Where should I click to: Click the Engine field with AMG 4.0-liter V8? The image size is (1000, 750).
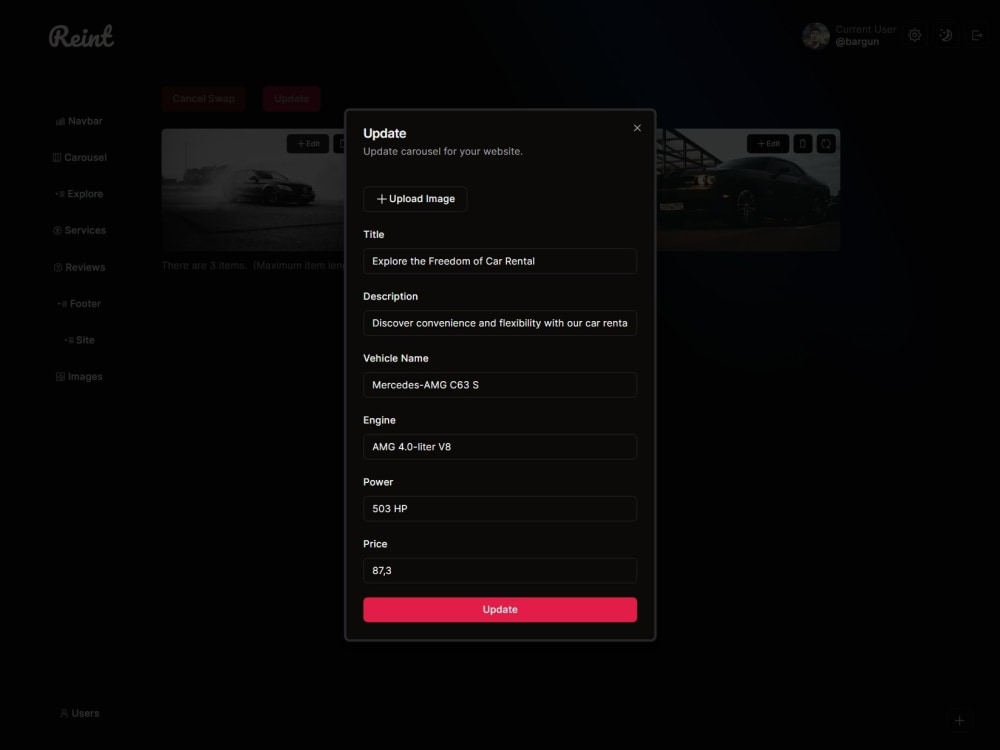(x=500, y=446)
